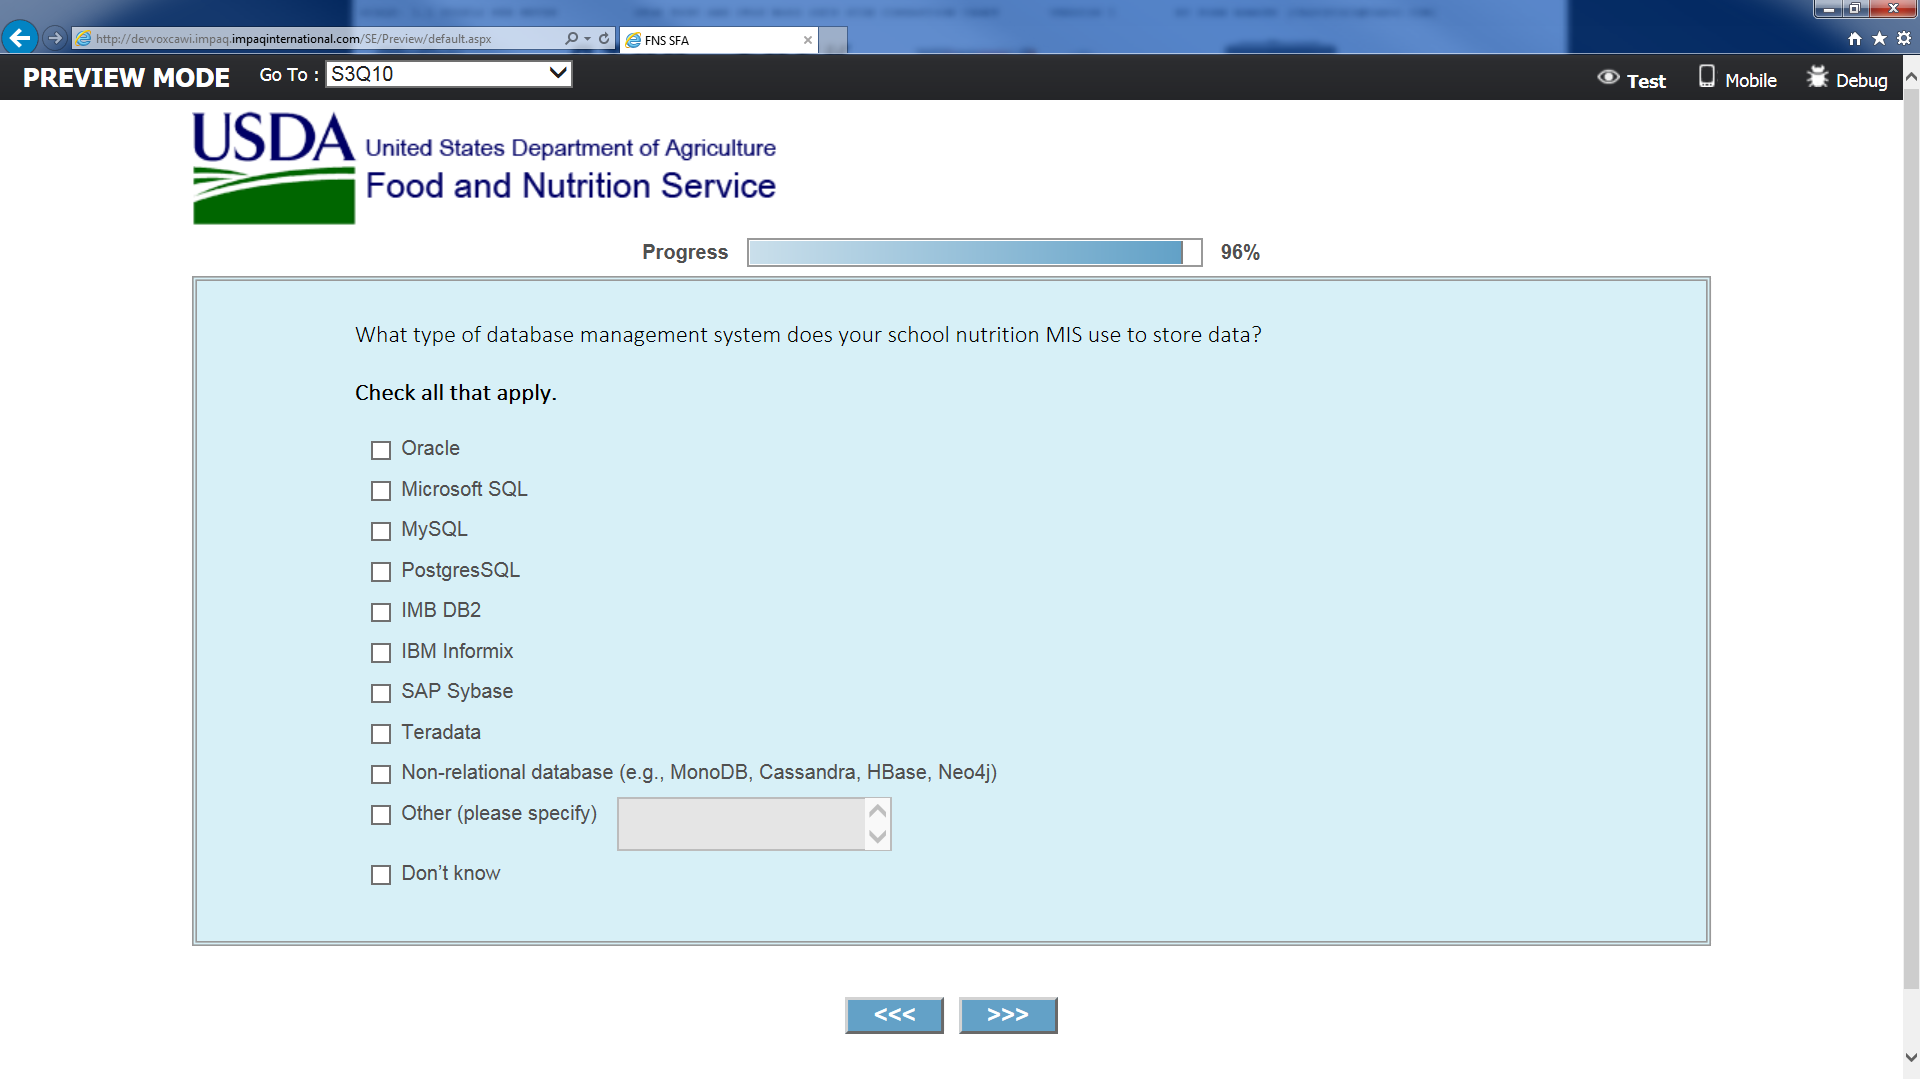Check the Oracle option
The height and width of the screenshot is (1080, 1920).
tap(381, 450)
